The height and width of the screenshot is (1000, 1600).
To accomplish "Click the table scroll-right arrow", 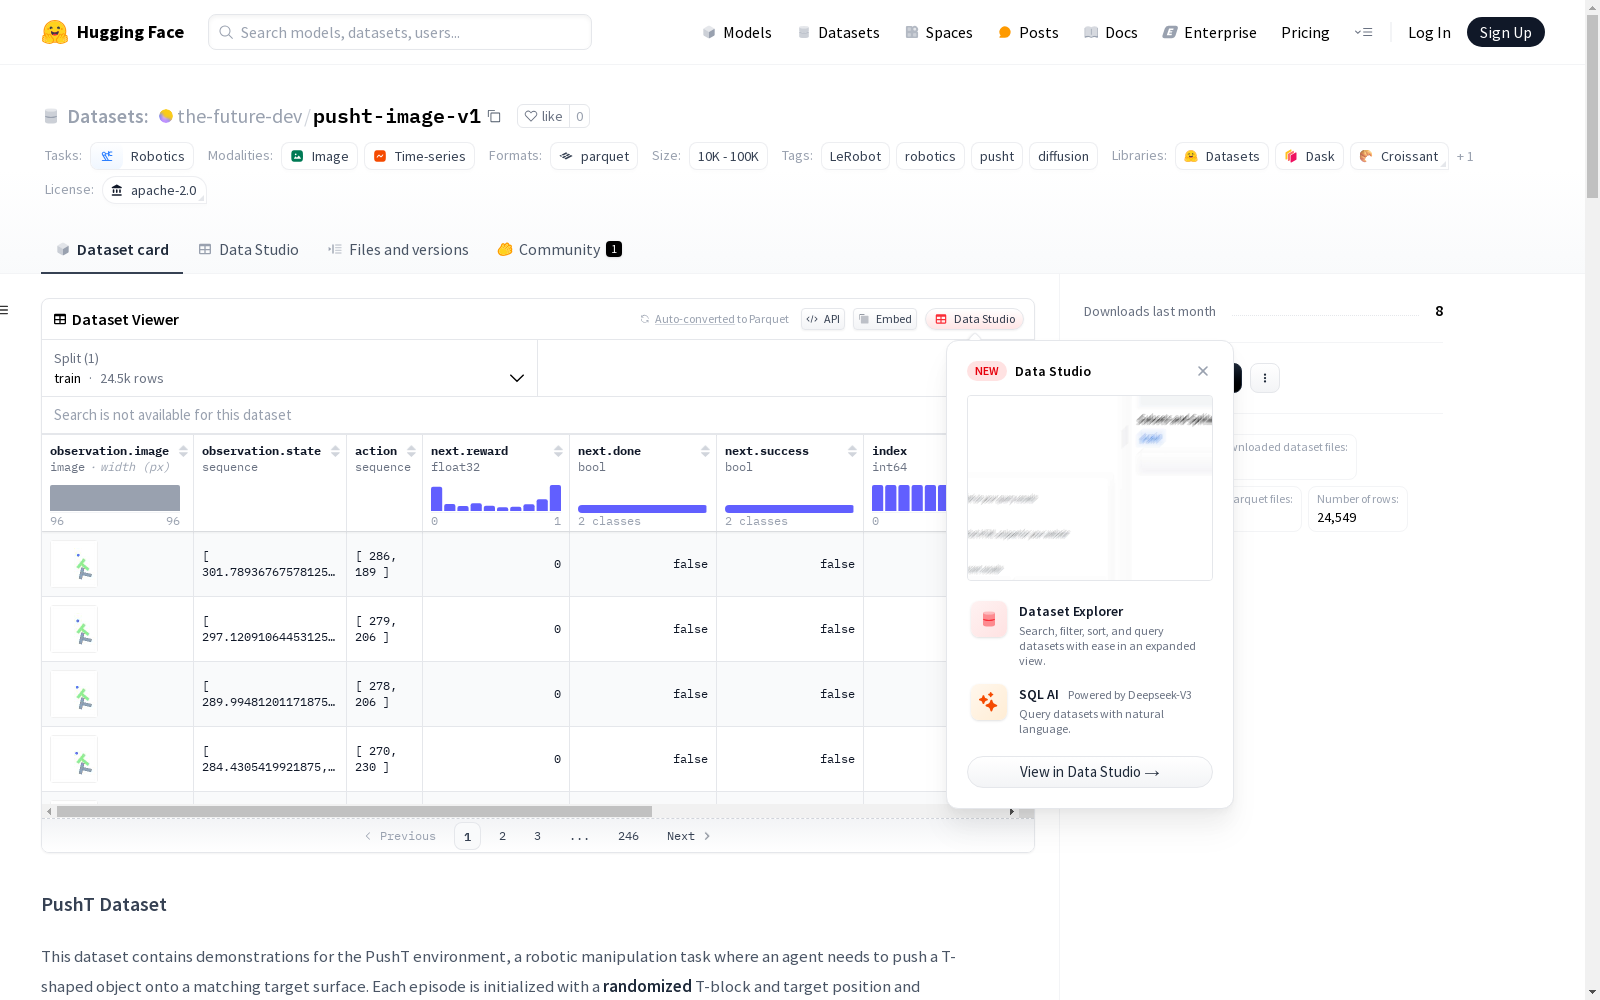I will (x=1012, y=811).
